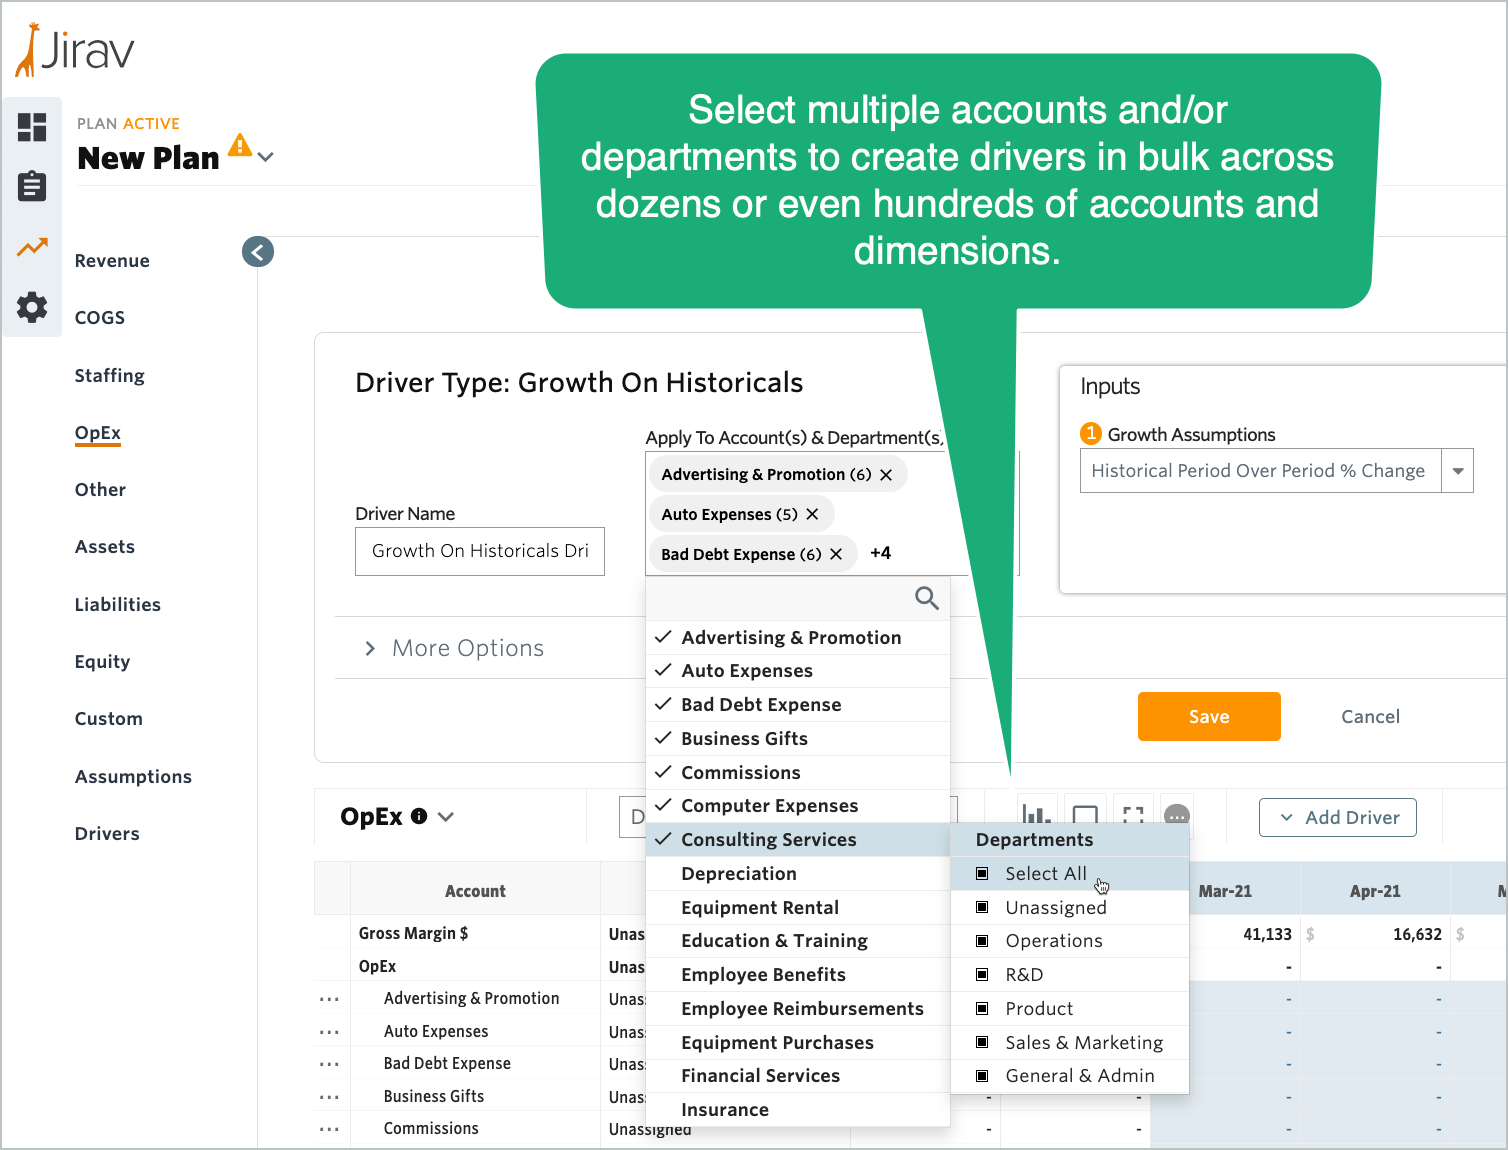Toggle the Operations department checkbox
The height and width of the screenshot is (1150, 1508).
click(983, 941)
